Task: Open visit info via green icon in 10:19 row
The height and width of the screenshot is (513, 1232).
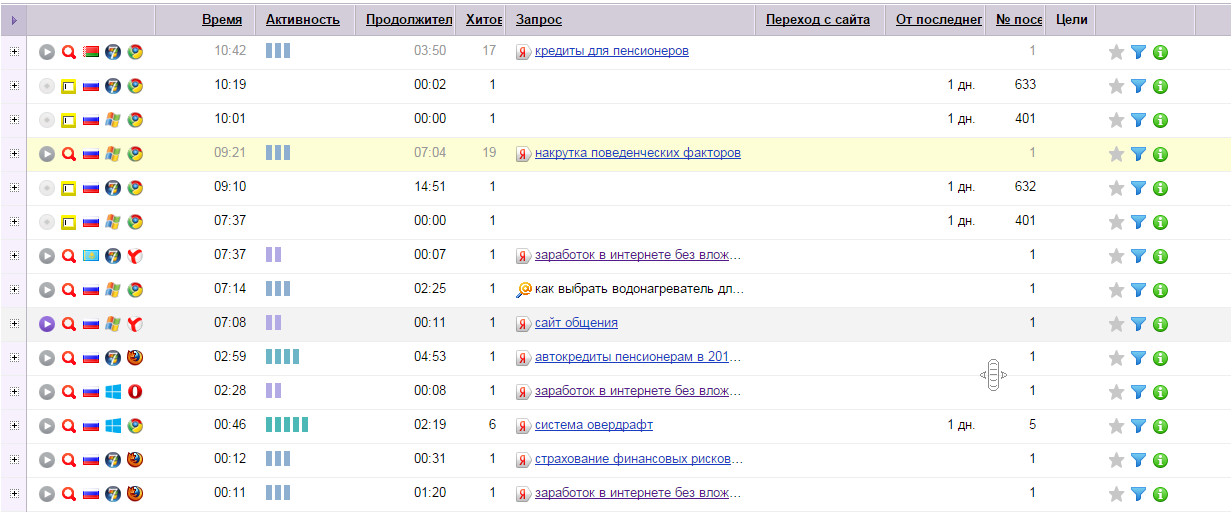Action: click(x=1161, y=86)
